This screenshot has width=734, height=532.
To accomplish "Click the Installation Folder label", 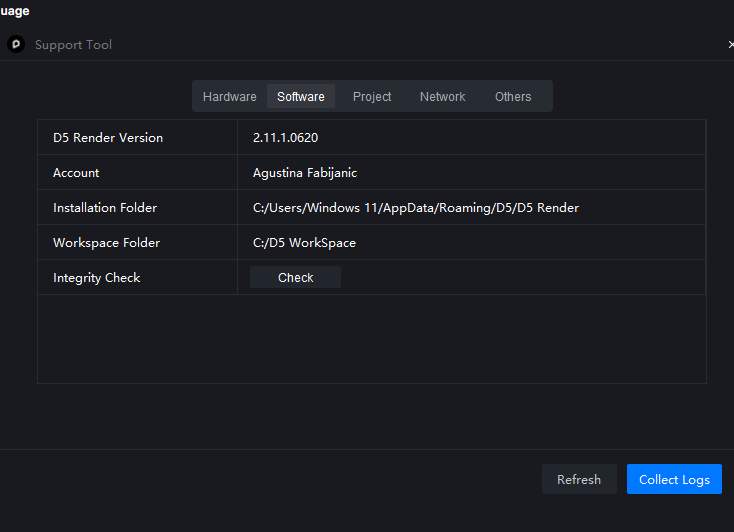I will point(105,208).
